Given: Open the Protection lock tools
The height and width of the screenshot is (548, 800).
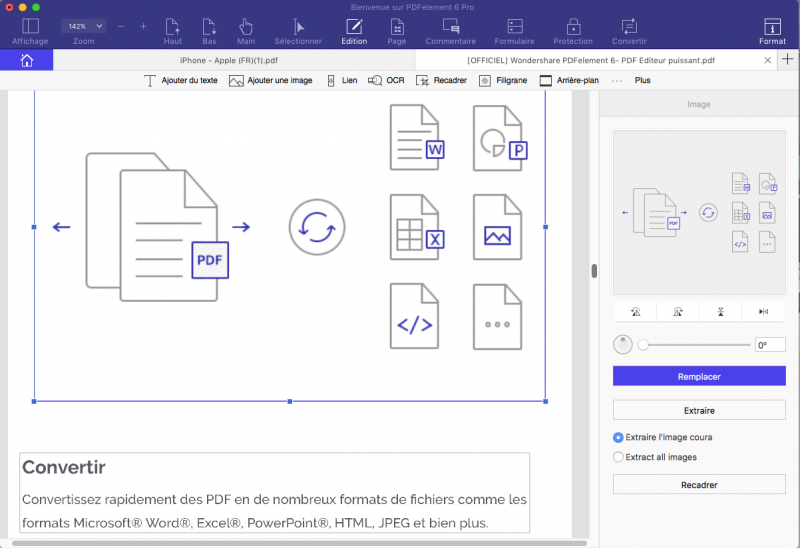Looking at the screenshot, I should (573, 30).
